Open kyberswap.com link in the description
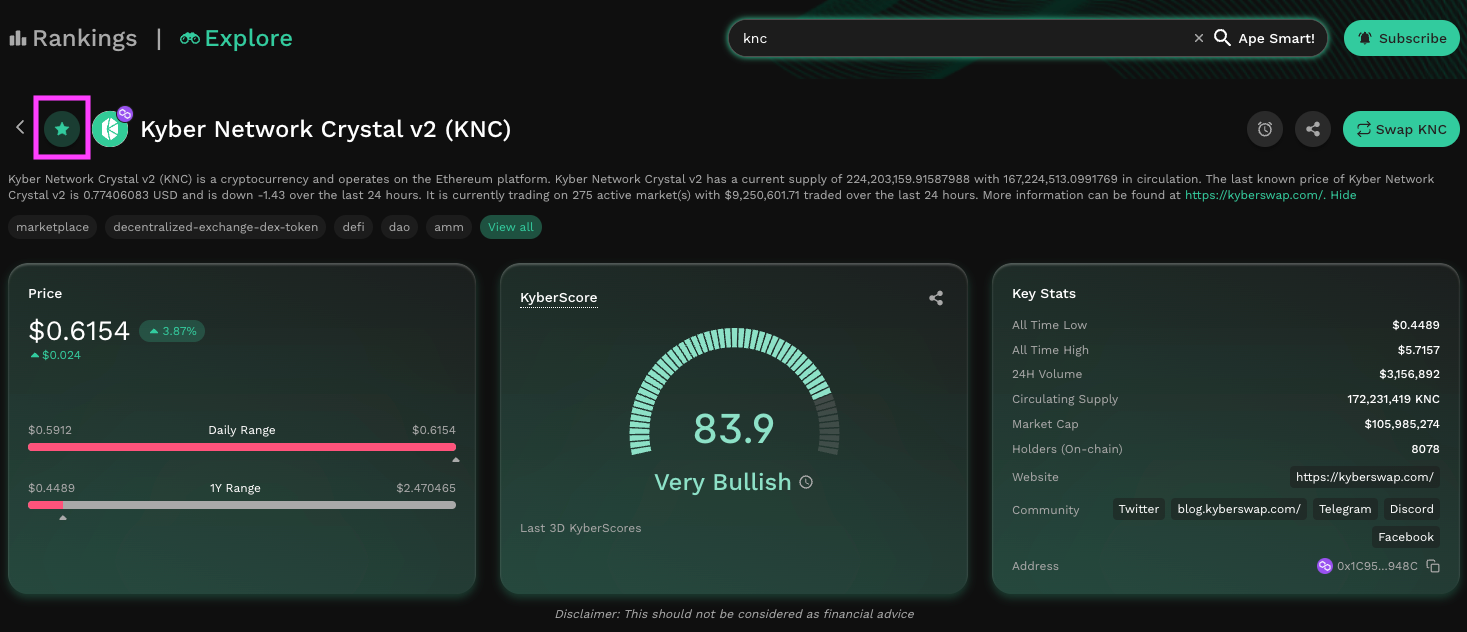Image resolution: width=1467 pixels, height=632 pixels. (x=1254, y=195)
